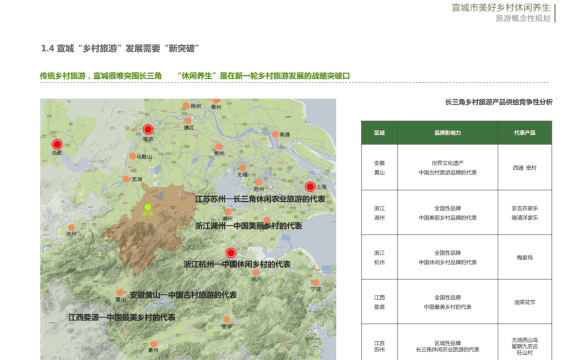The image size is (570, 360).
Task: Click the 江苏苏州 map annotation label
Action: (260, 199)
